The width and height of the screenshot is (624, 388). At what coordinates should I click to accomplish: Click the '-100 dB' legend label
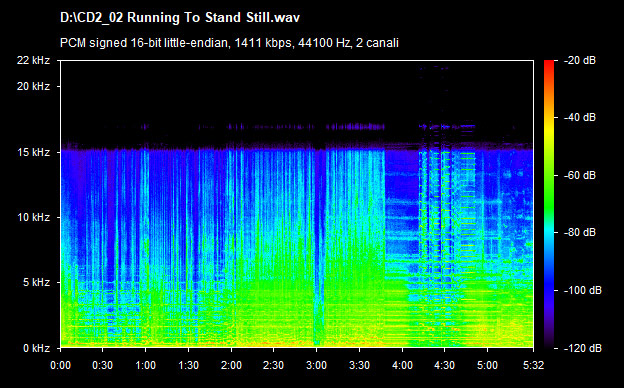(x=583, y=291)
